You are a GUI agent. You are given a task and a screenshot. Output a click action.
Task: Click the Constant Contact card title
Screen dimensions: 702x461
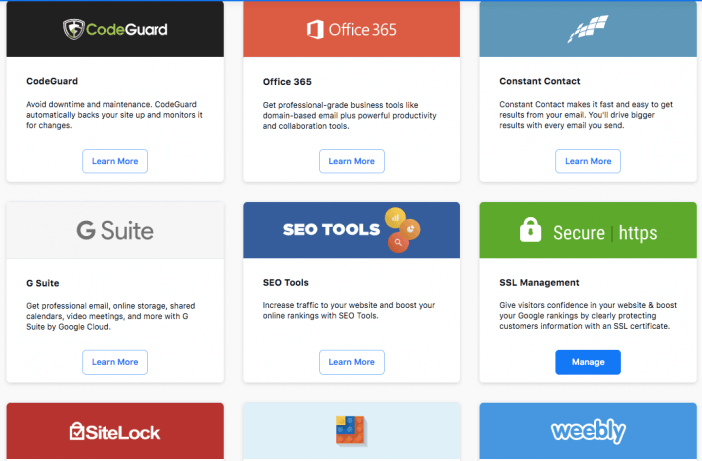point(539,81)
